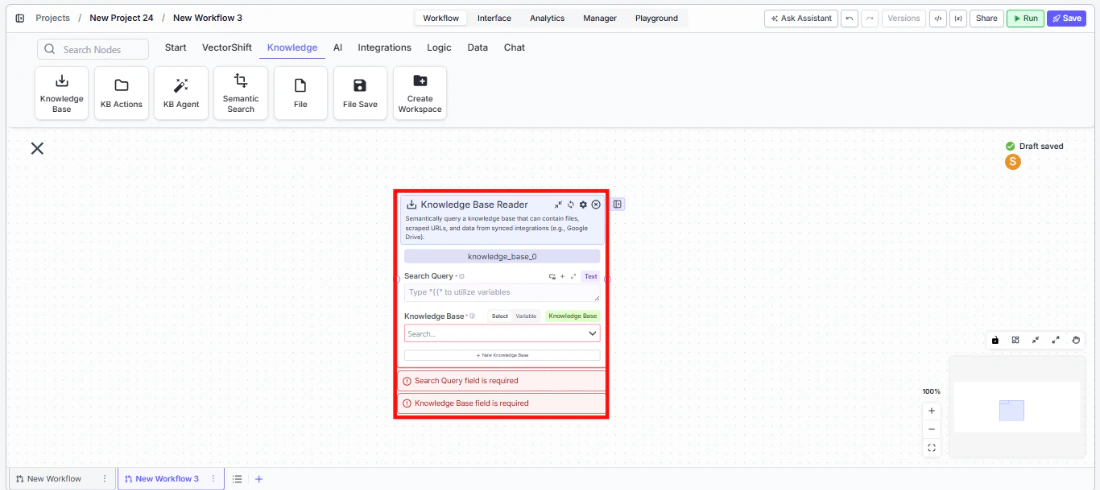This screenshot has width=1100, height=490.
Task: Zoom out with the minus button
Action: [x=932, y=429]
